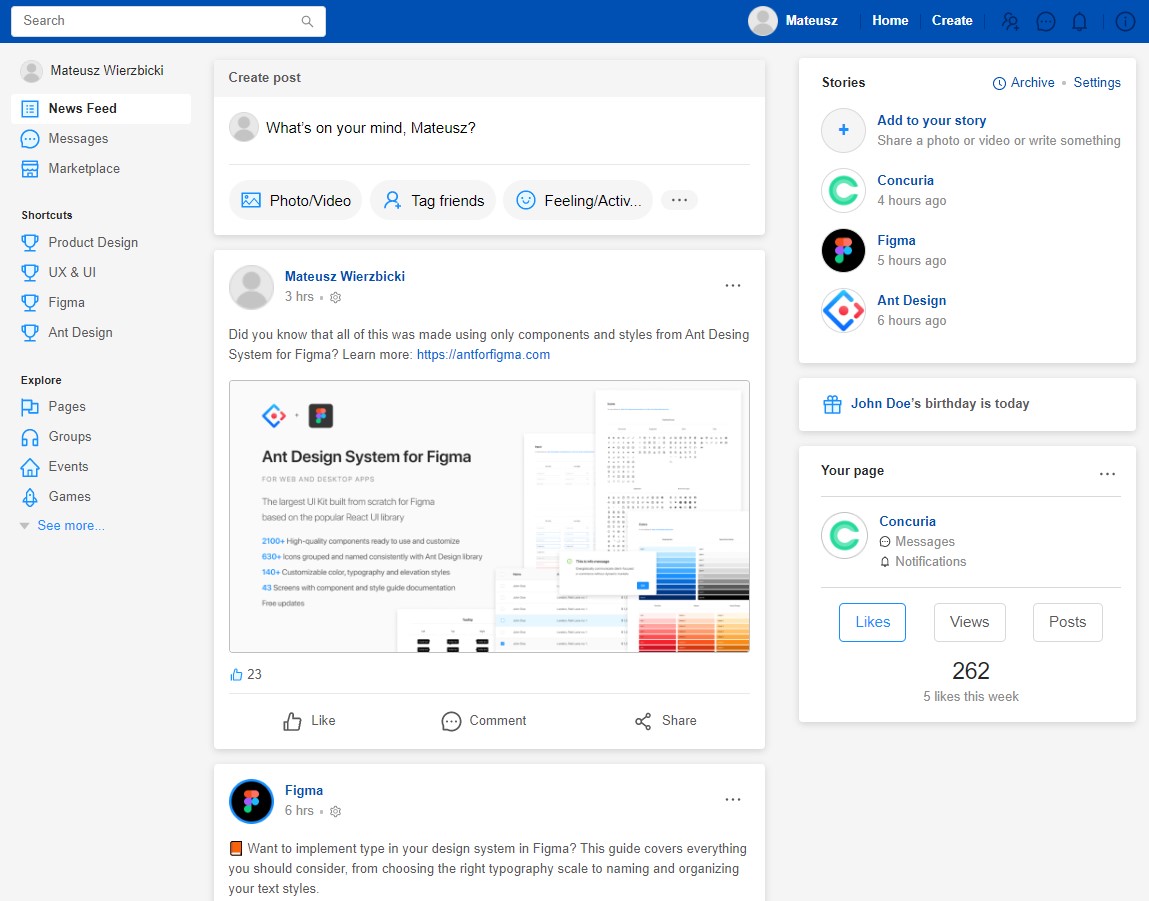Open Your page more options menu
Screen dimensions: 1149x901
(1107, 474)
